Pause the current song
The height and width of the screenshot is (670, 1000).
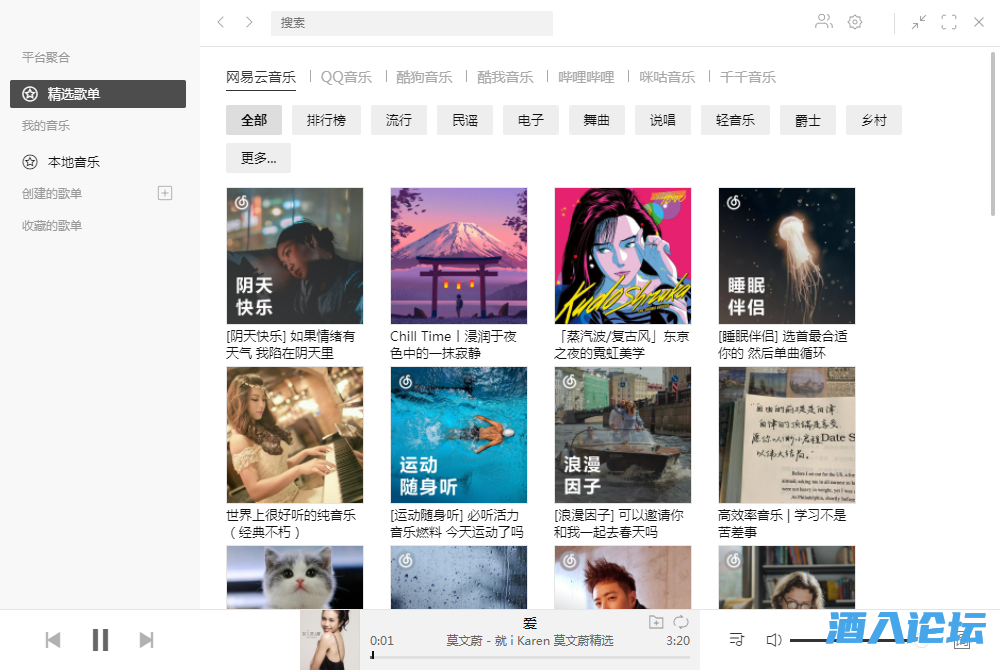tap(100, 639)
